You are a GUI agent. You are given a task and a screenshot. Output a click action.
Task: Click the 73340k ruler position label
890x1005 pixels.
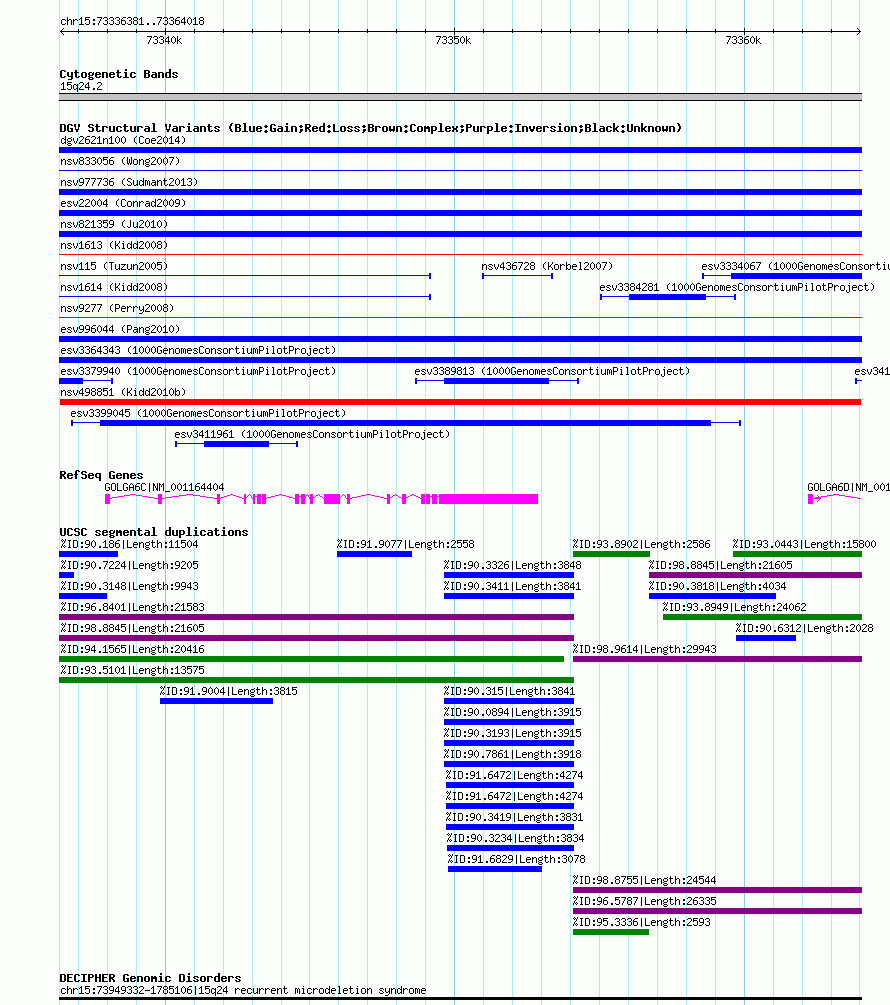click(164, 40)
